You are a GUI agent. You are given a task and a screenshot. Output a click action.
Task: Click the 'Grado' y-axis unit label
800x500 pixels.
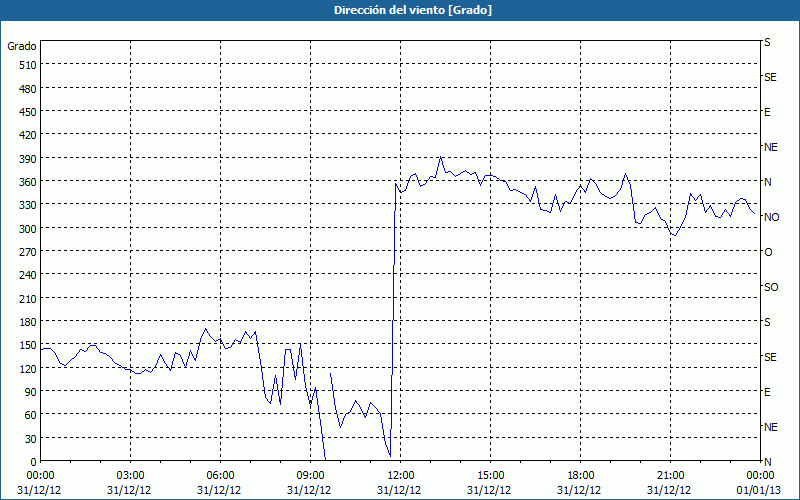click(22, 46)
